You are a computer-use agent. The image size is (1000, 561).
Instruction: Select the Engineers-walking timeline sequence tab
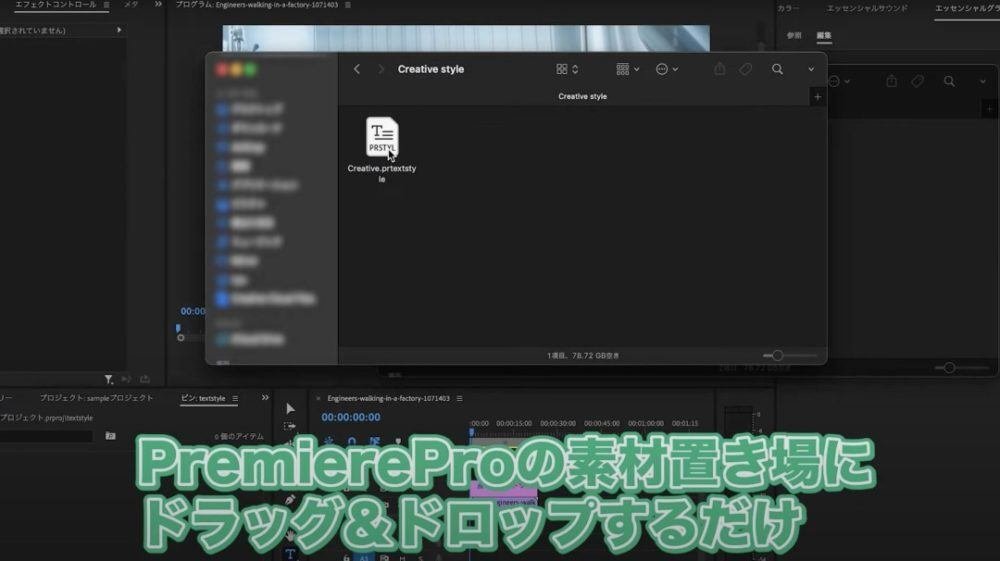(x=388, y=398)
